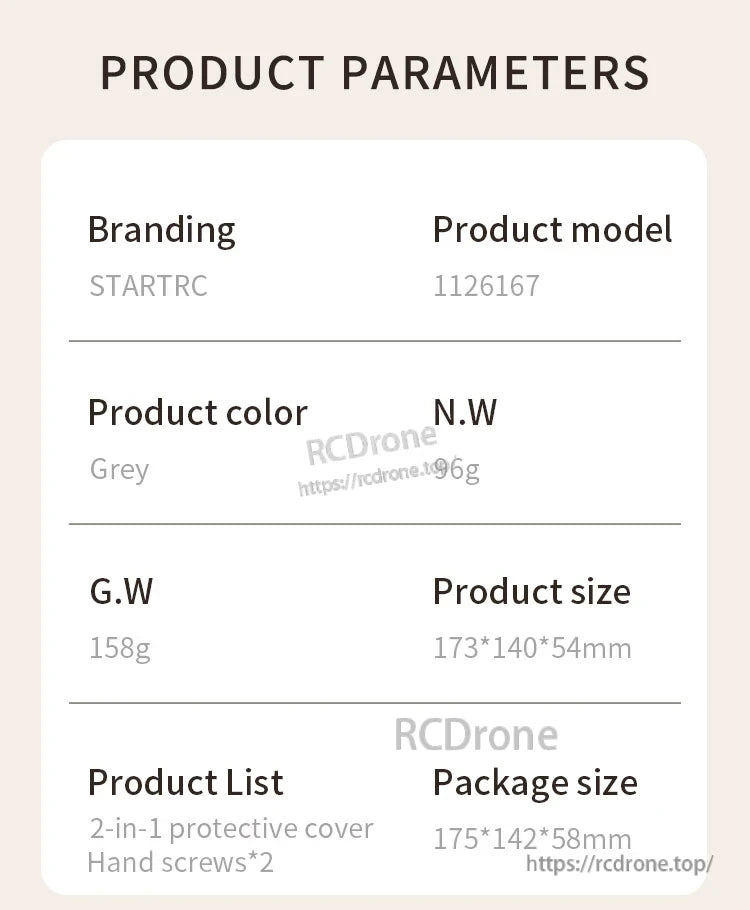
Task: Select the Product model label
Action: [x=552, y=230]
